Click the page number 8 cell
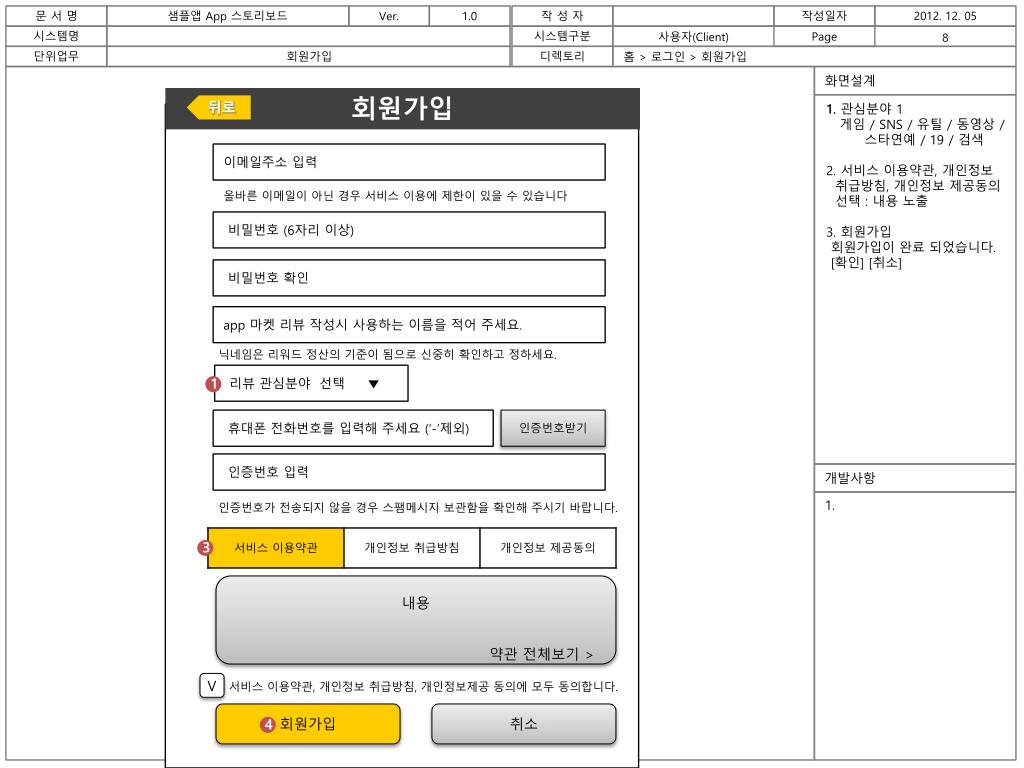1024x768 pixels. click(x=945, y=37)
